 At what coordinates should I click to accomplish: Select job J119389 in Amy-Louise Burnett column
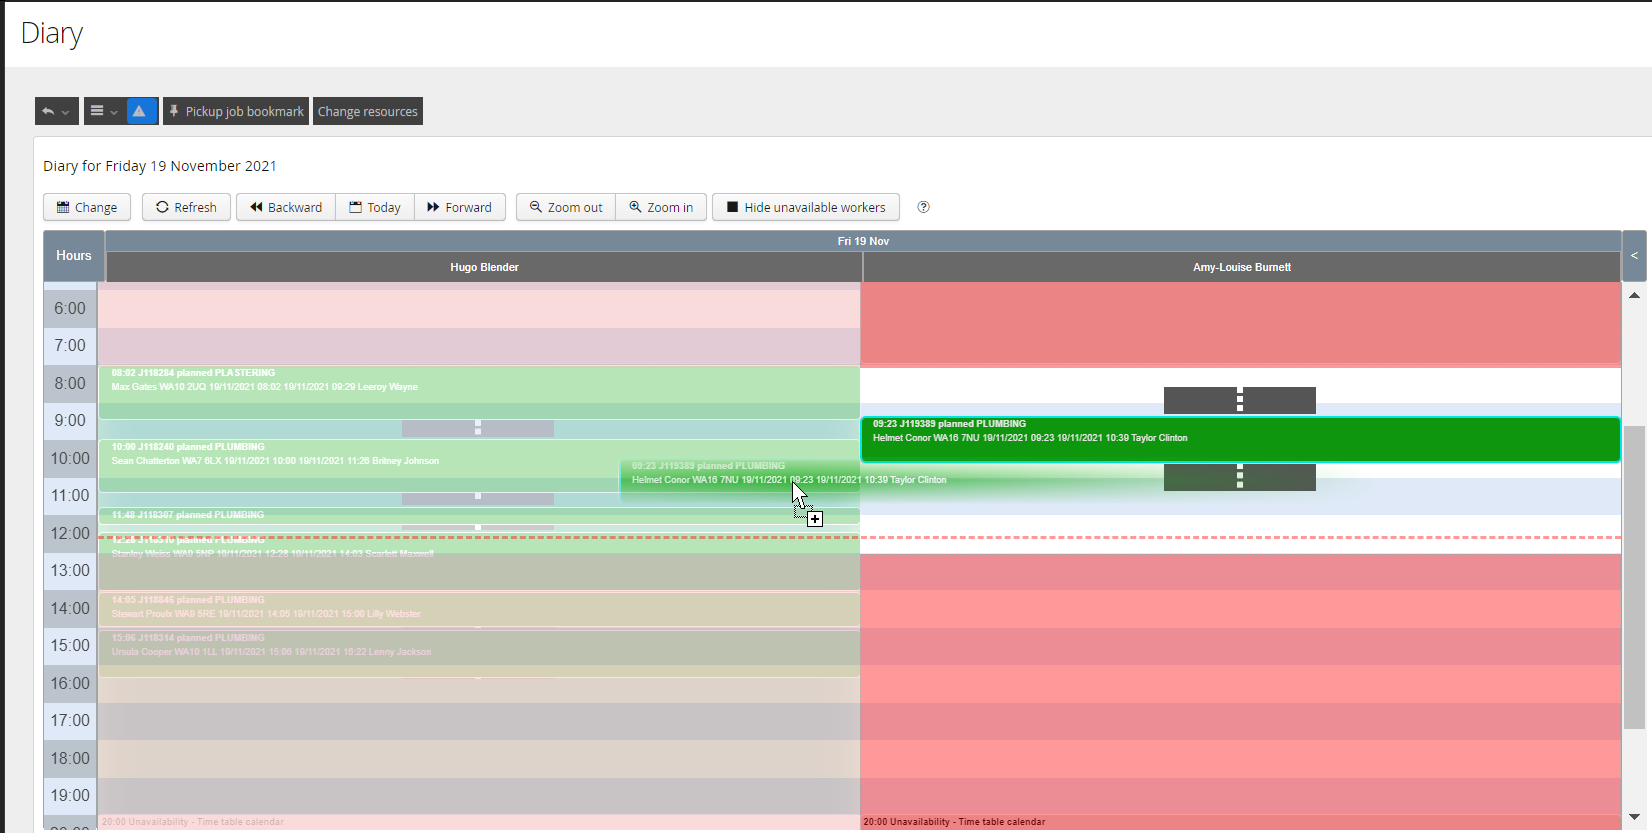(1240, 439)
